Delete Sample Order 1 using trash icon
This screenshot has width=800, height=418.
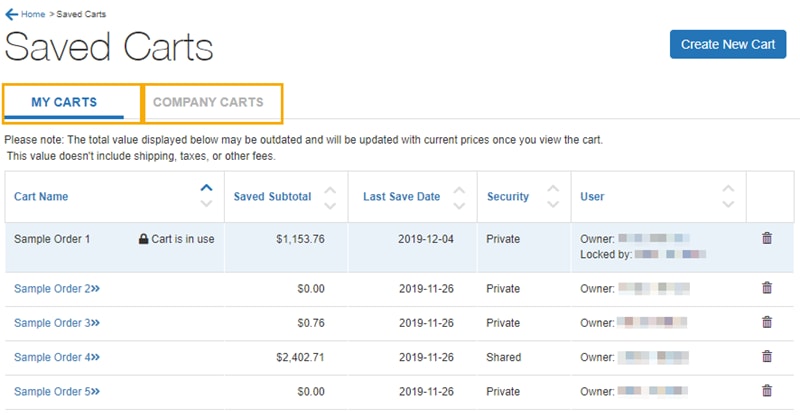[x=767, y=239]
